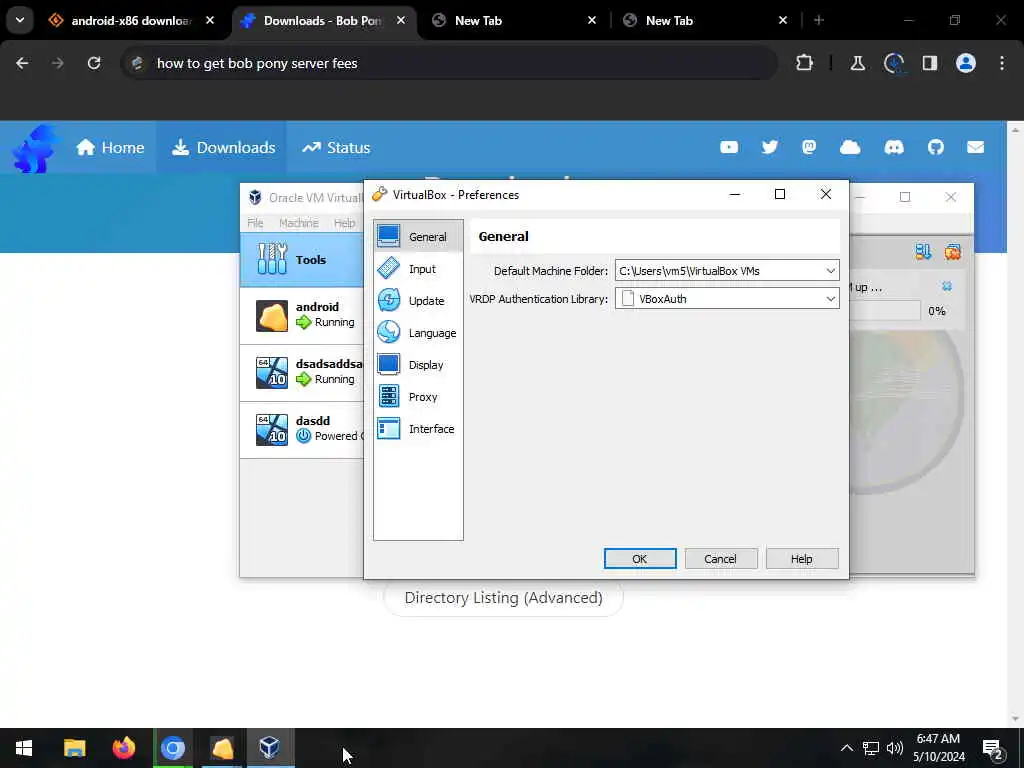1024x768 pixels.
Task: Cancel the Preferences dialog
Action: (720, 558)
